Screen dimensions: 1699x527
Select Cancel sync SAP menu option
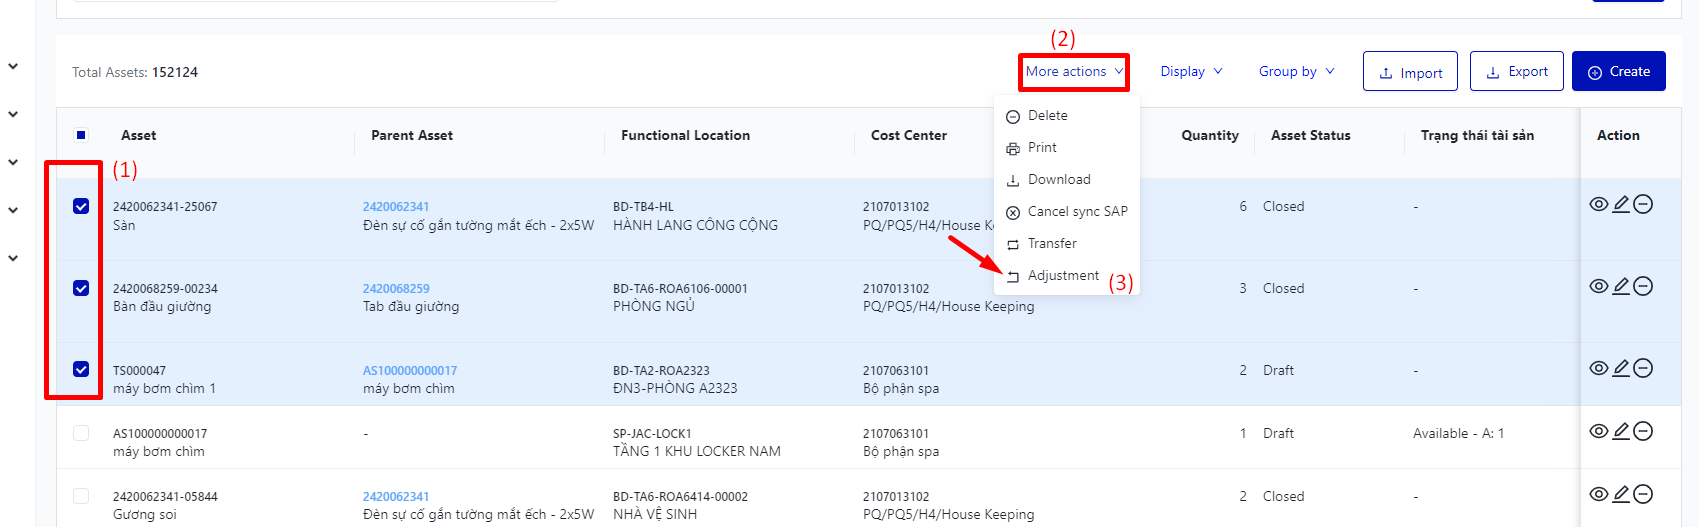point(1076,212)
